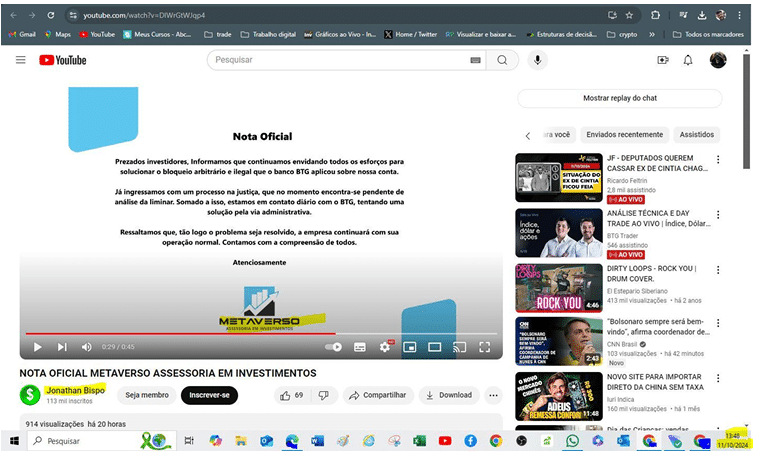760x460 pixels.
Task: Open the account avatar menu
Action: point(718,60)
